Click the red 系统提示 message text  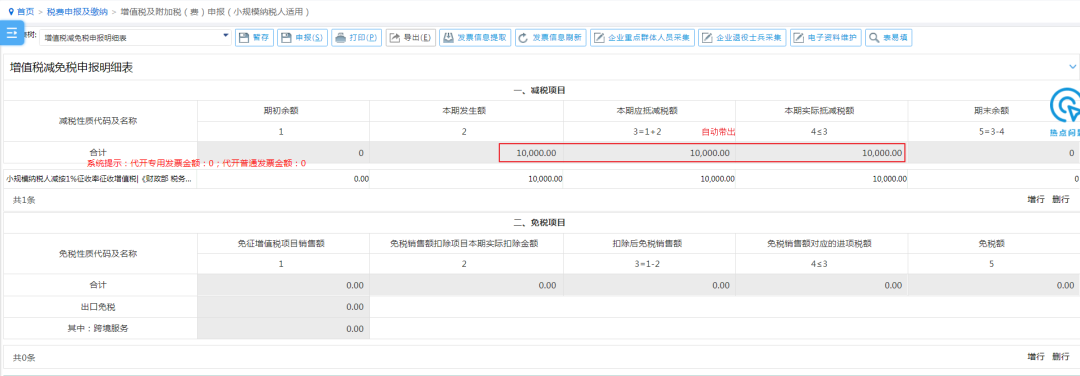pyautogui.click(x=196, y=164)
